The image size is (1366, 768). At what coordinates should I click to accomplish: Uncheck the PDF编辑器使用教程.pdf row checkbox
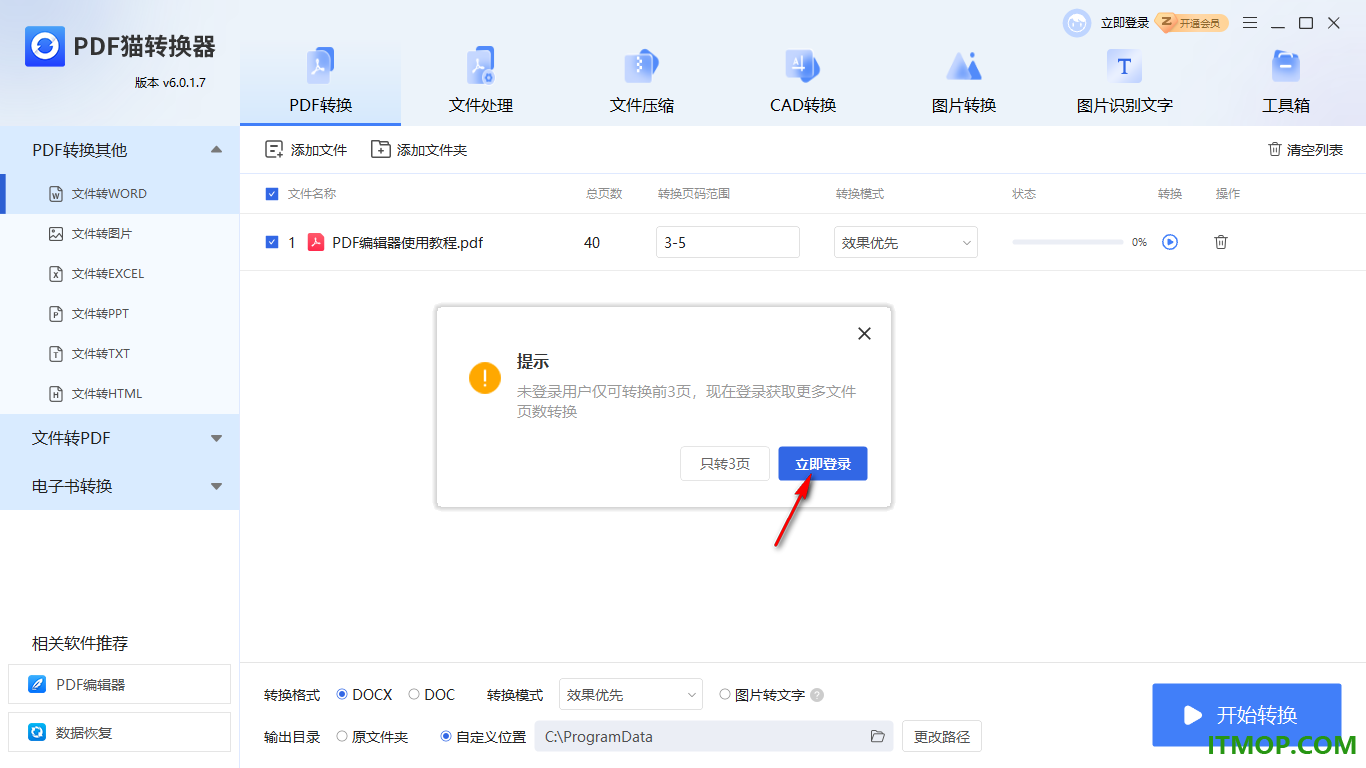[x=272, y=242]
